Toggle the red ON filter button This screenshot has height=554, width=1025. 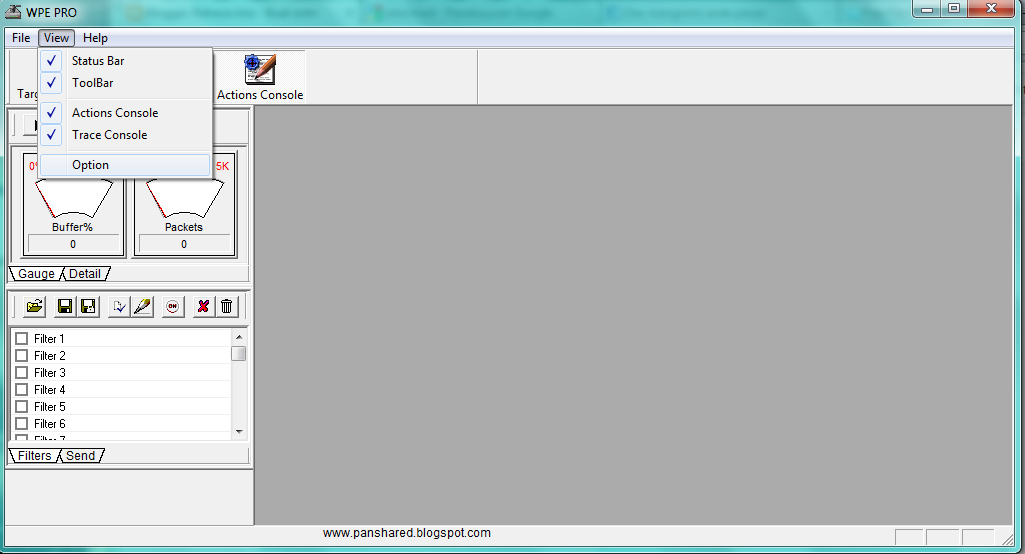click(173, 306)
